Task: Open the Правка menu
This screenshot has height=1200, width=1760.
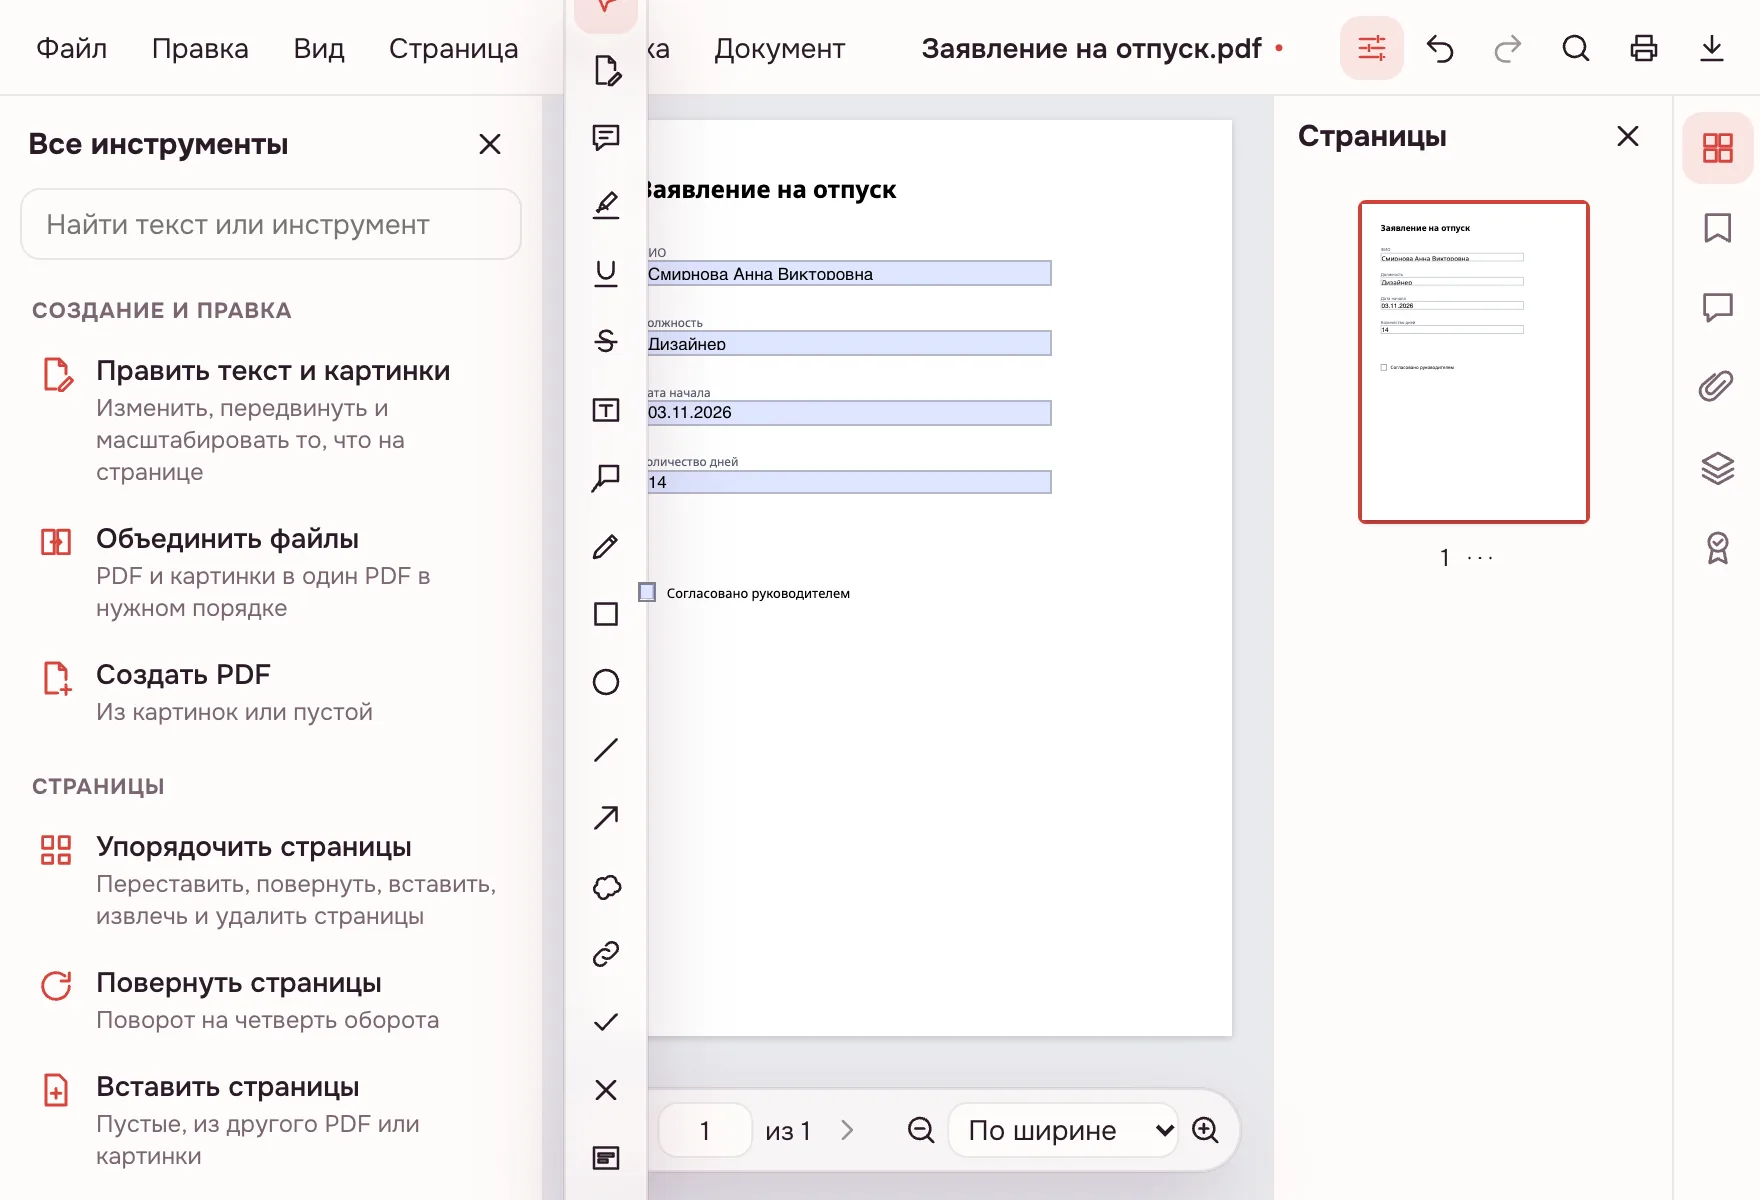Action: point(200,48)
